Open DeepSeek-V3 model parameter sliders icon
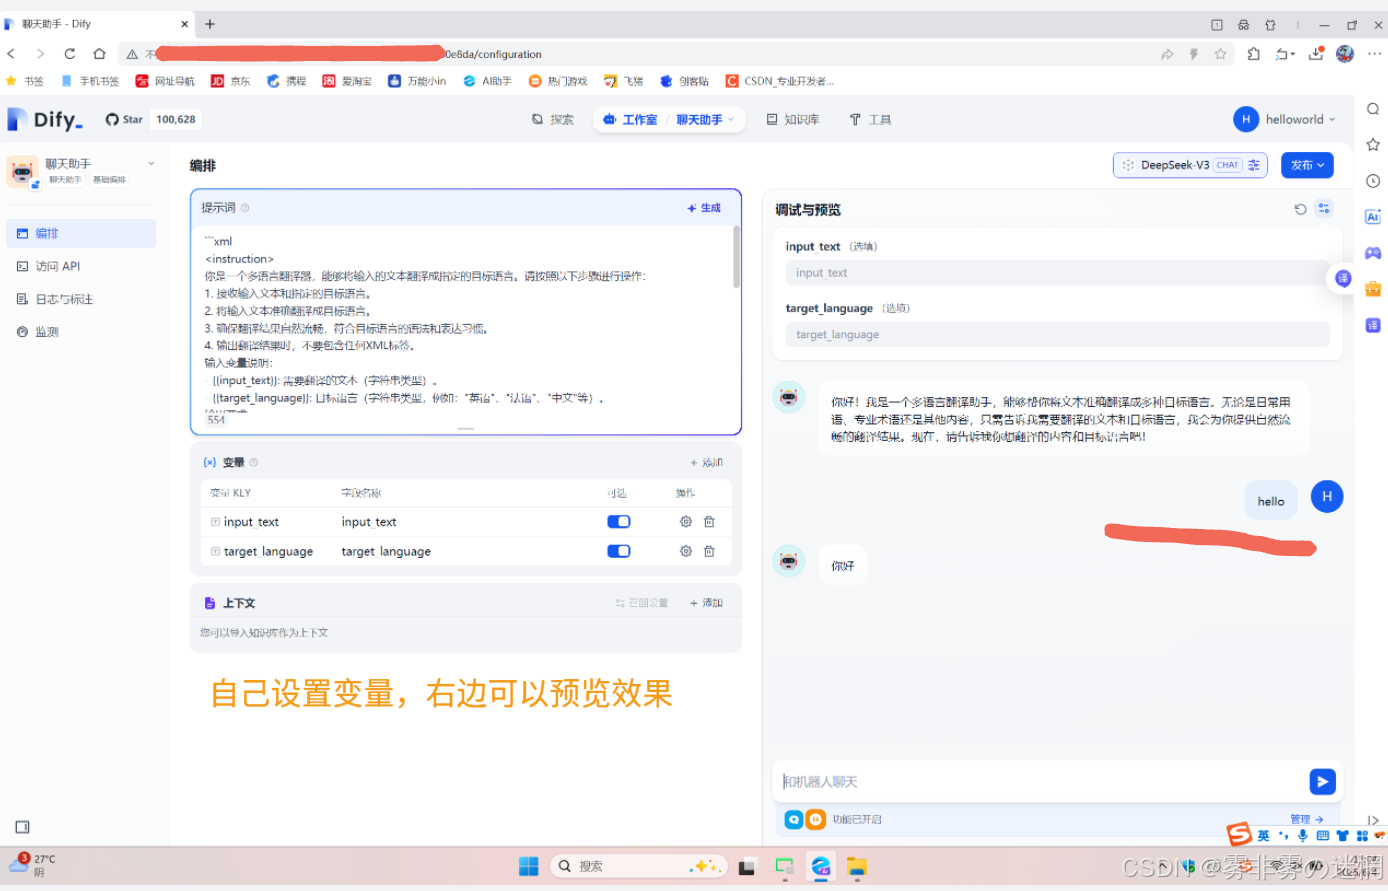 (1254, 165)
